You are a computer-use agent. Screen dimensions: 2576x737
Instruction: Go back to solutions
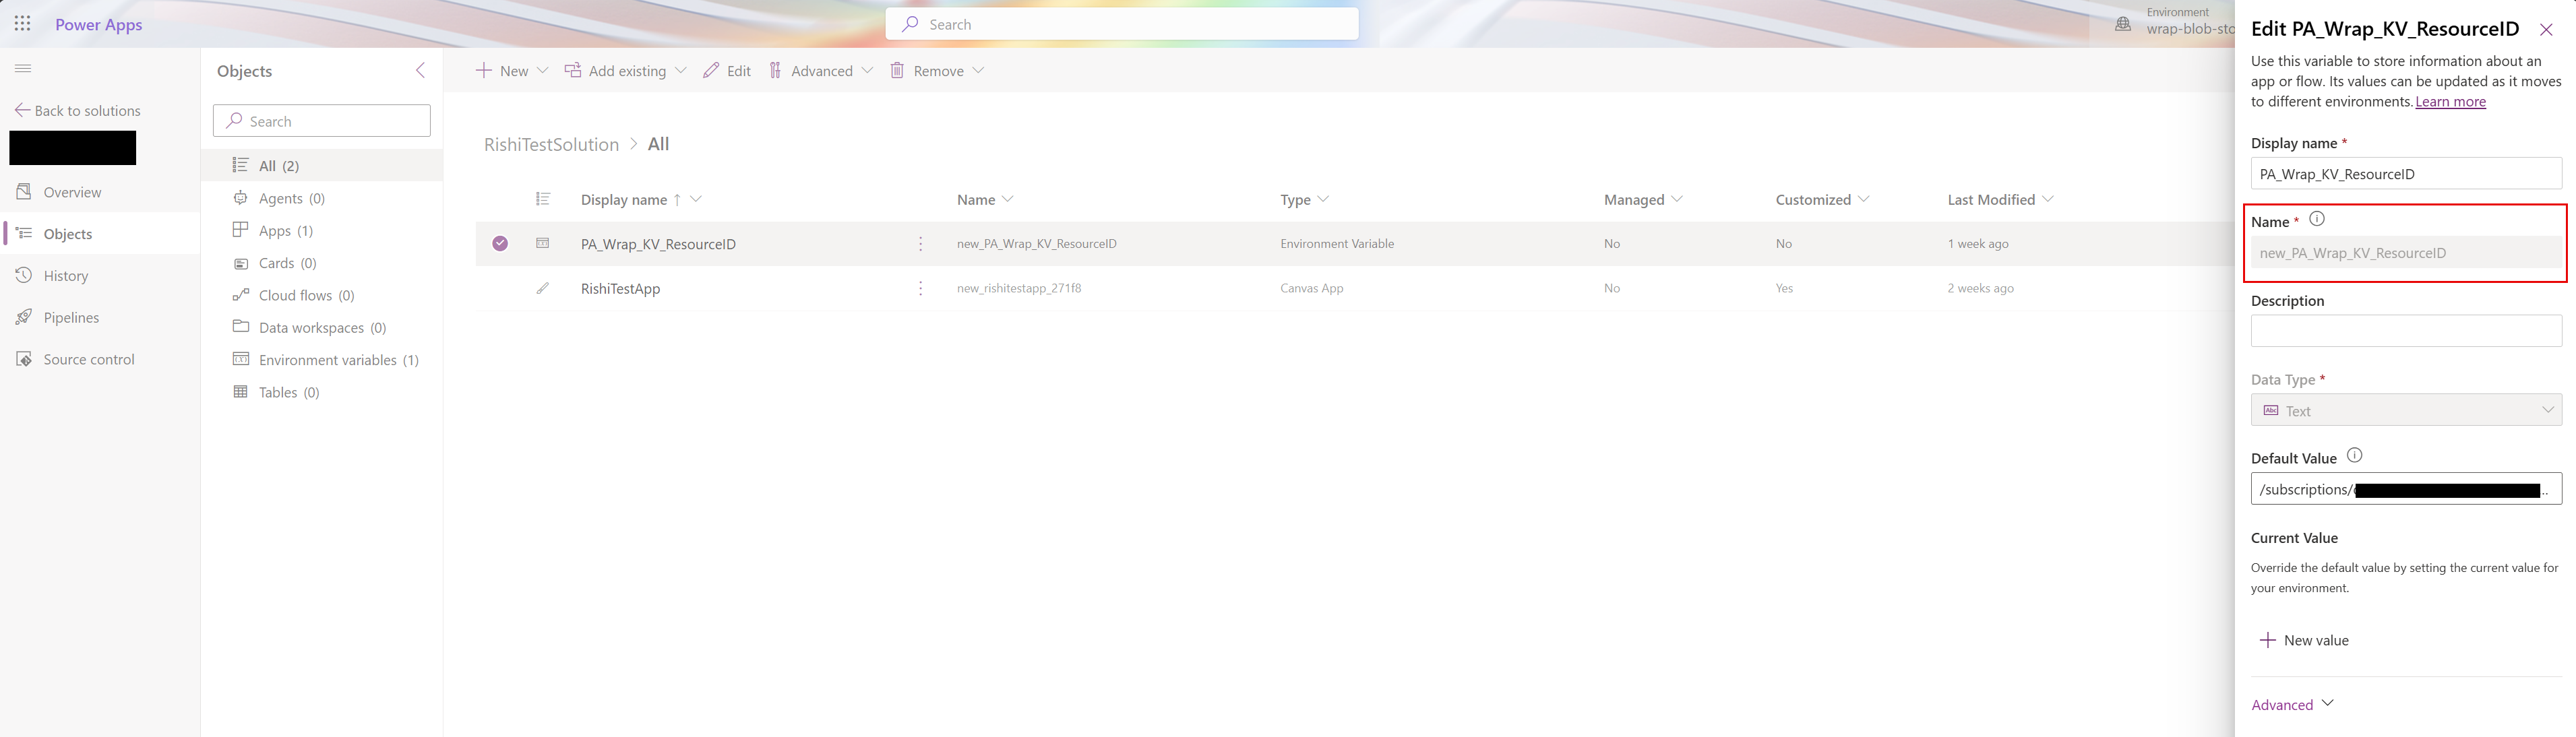pos(78,111)
